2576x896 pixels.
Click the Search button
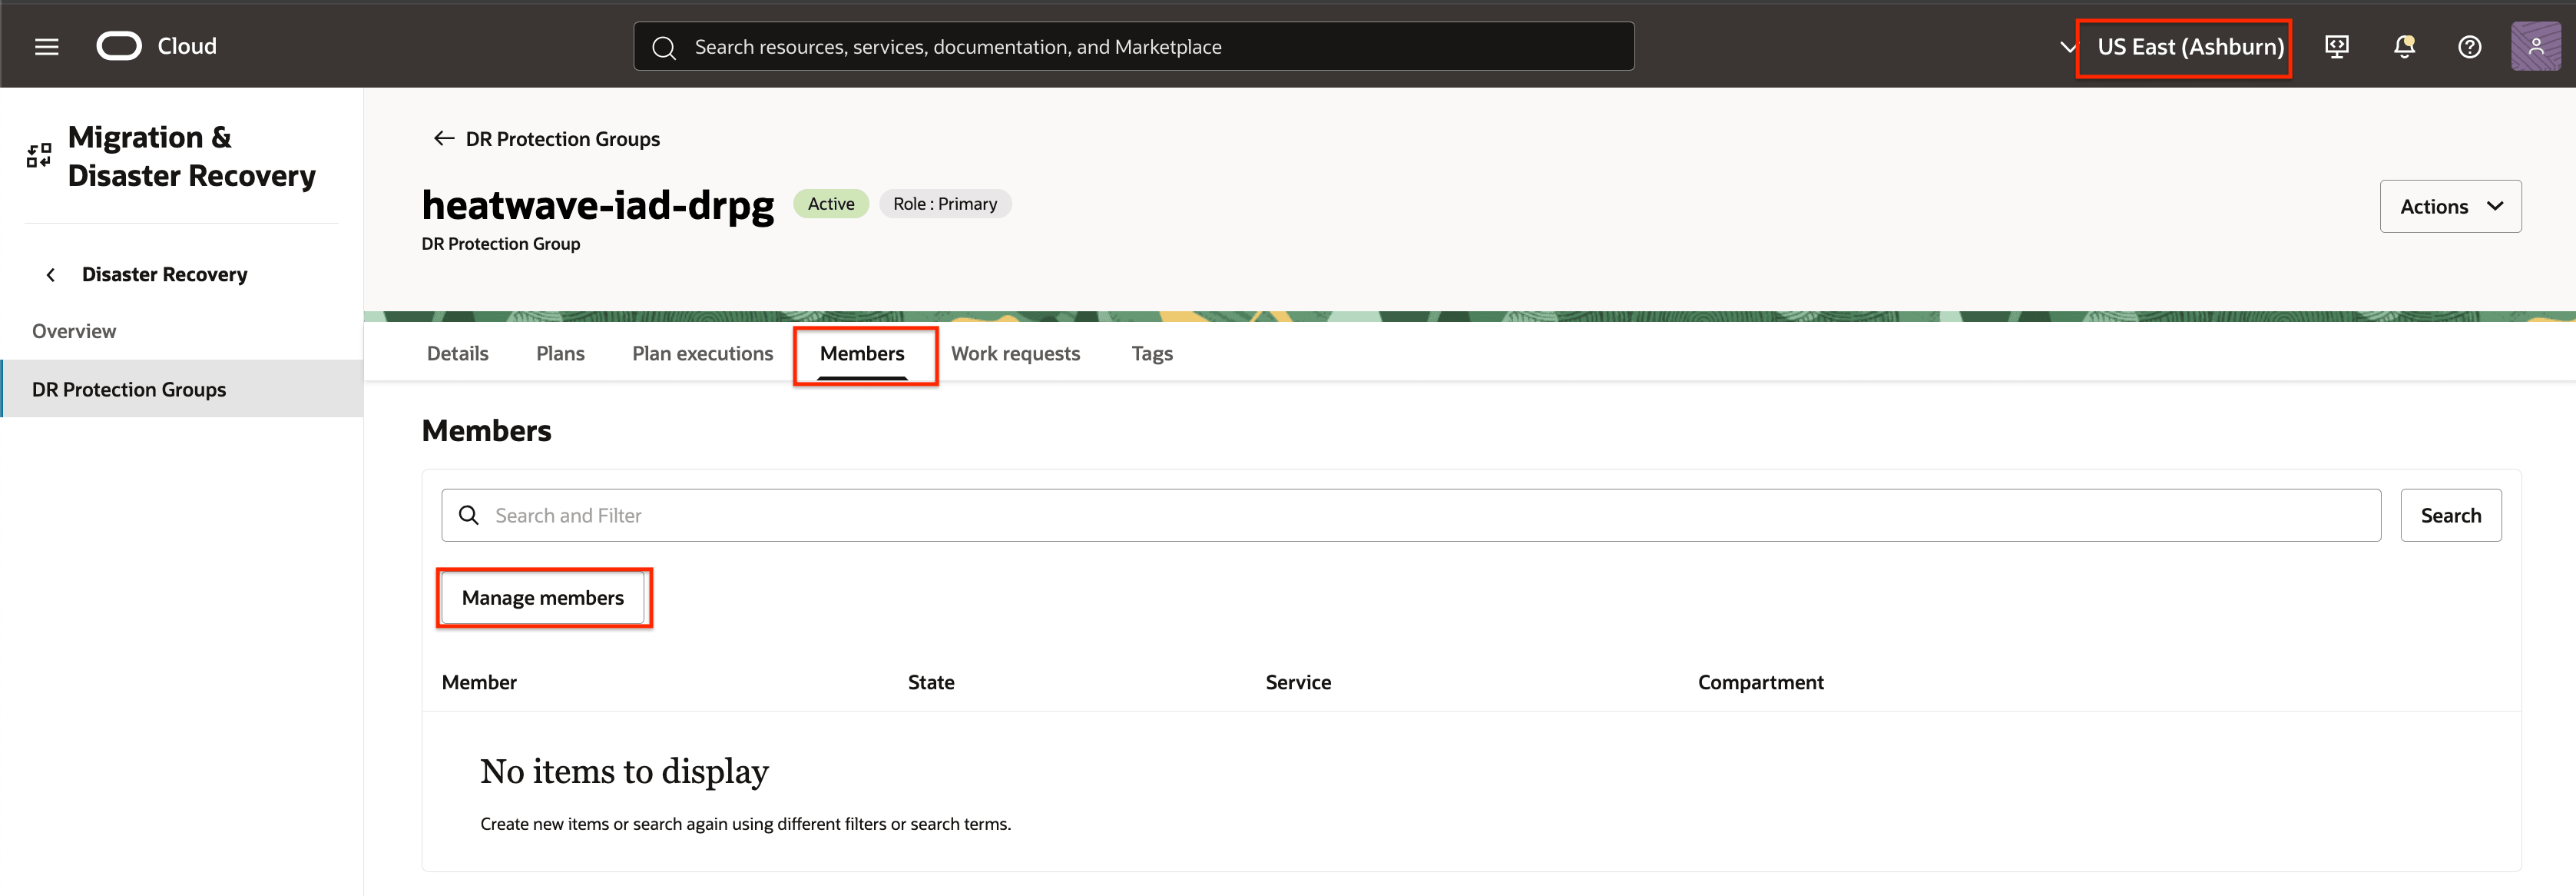pyautogui.click(x=2450, y=516)
